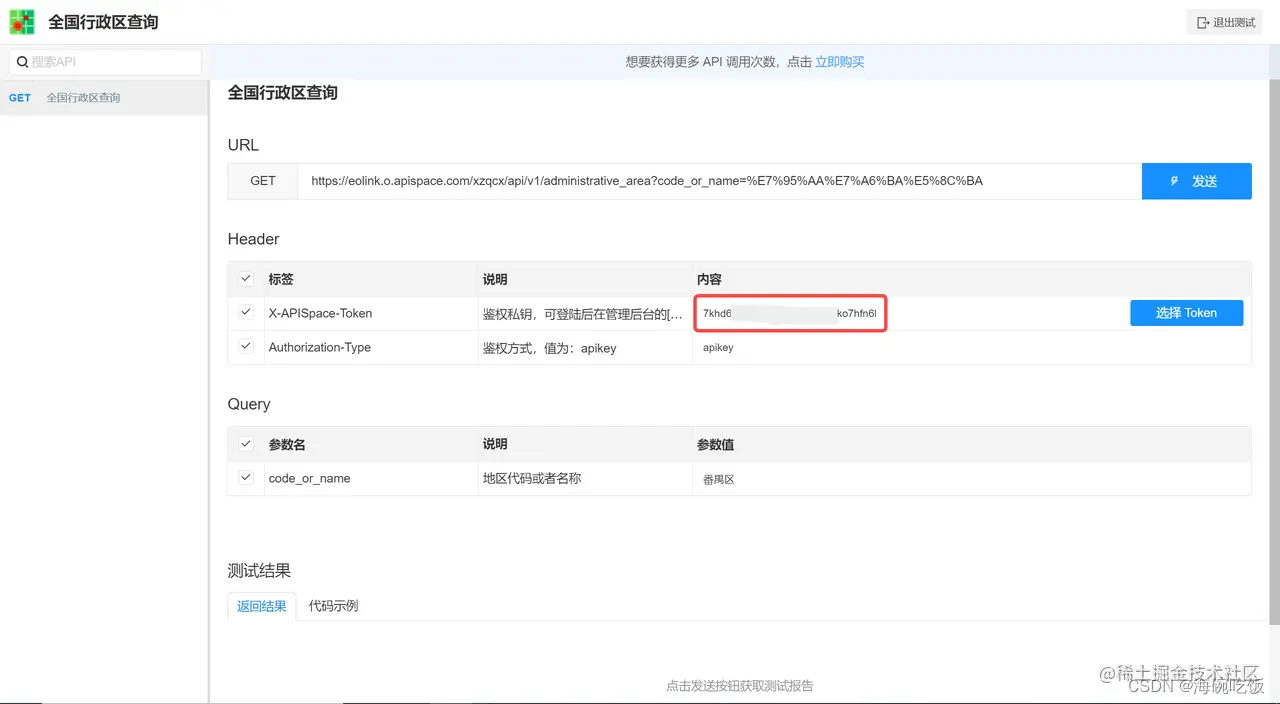Toggle the X-APISpace-Token checkbox
Image resolution: width=1280 pixels, height=704 pixels.
pyautogui.click(x=246, y=312)
